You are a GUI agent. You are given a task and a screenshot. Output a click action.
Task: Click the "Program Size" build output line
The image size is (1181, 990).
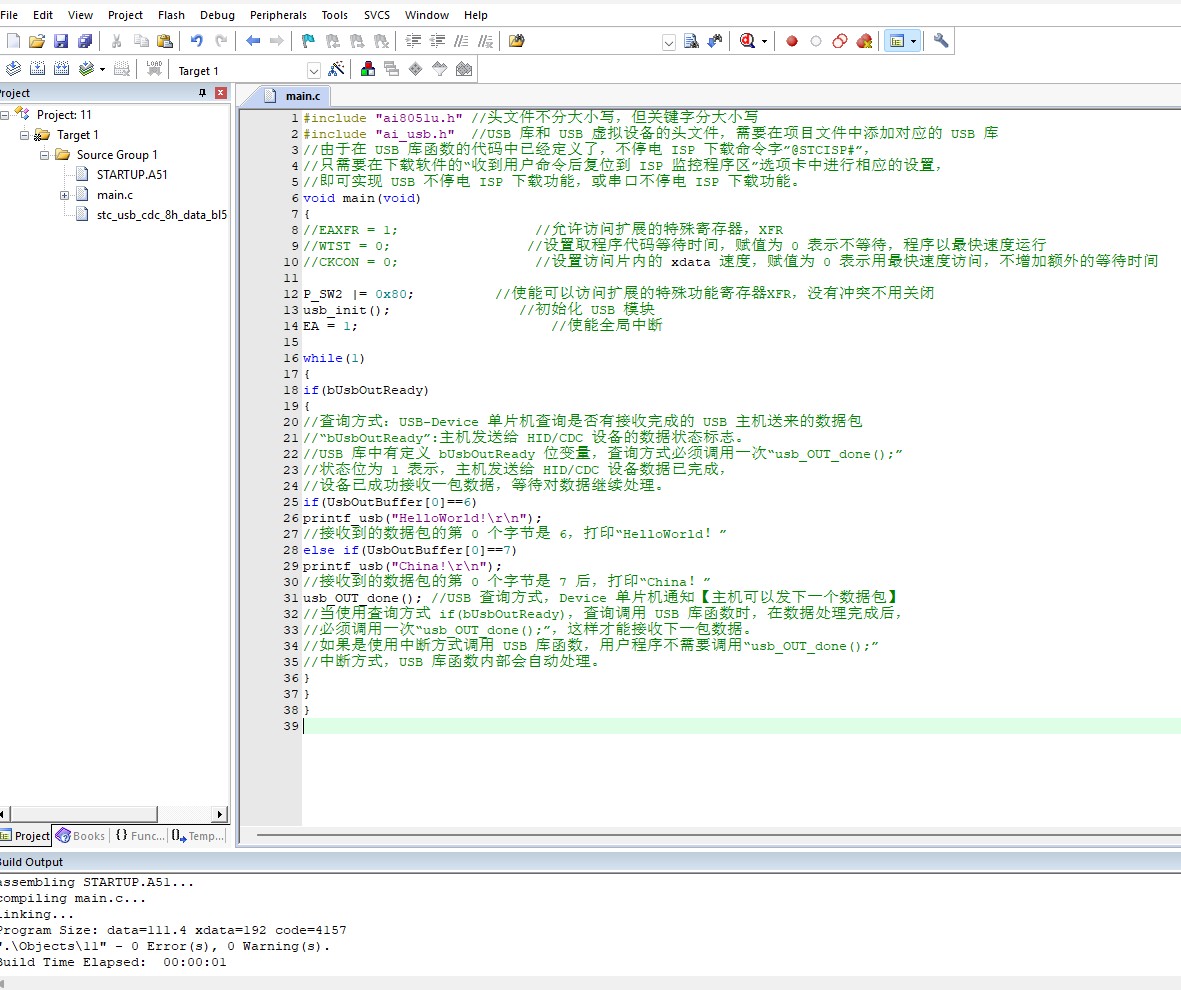(x=173, y=930)
